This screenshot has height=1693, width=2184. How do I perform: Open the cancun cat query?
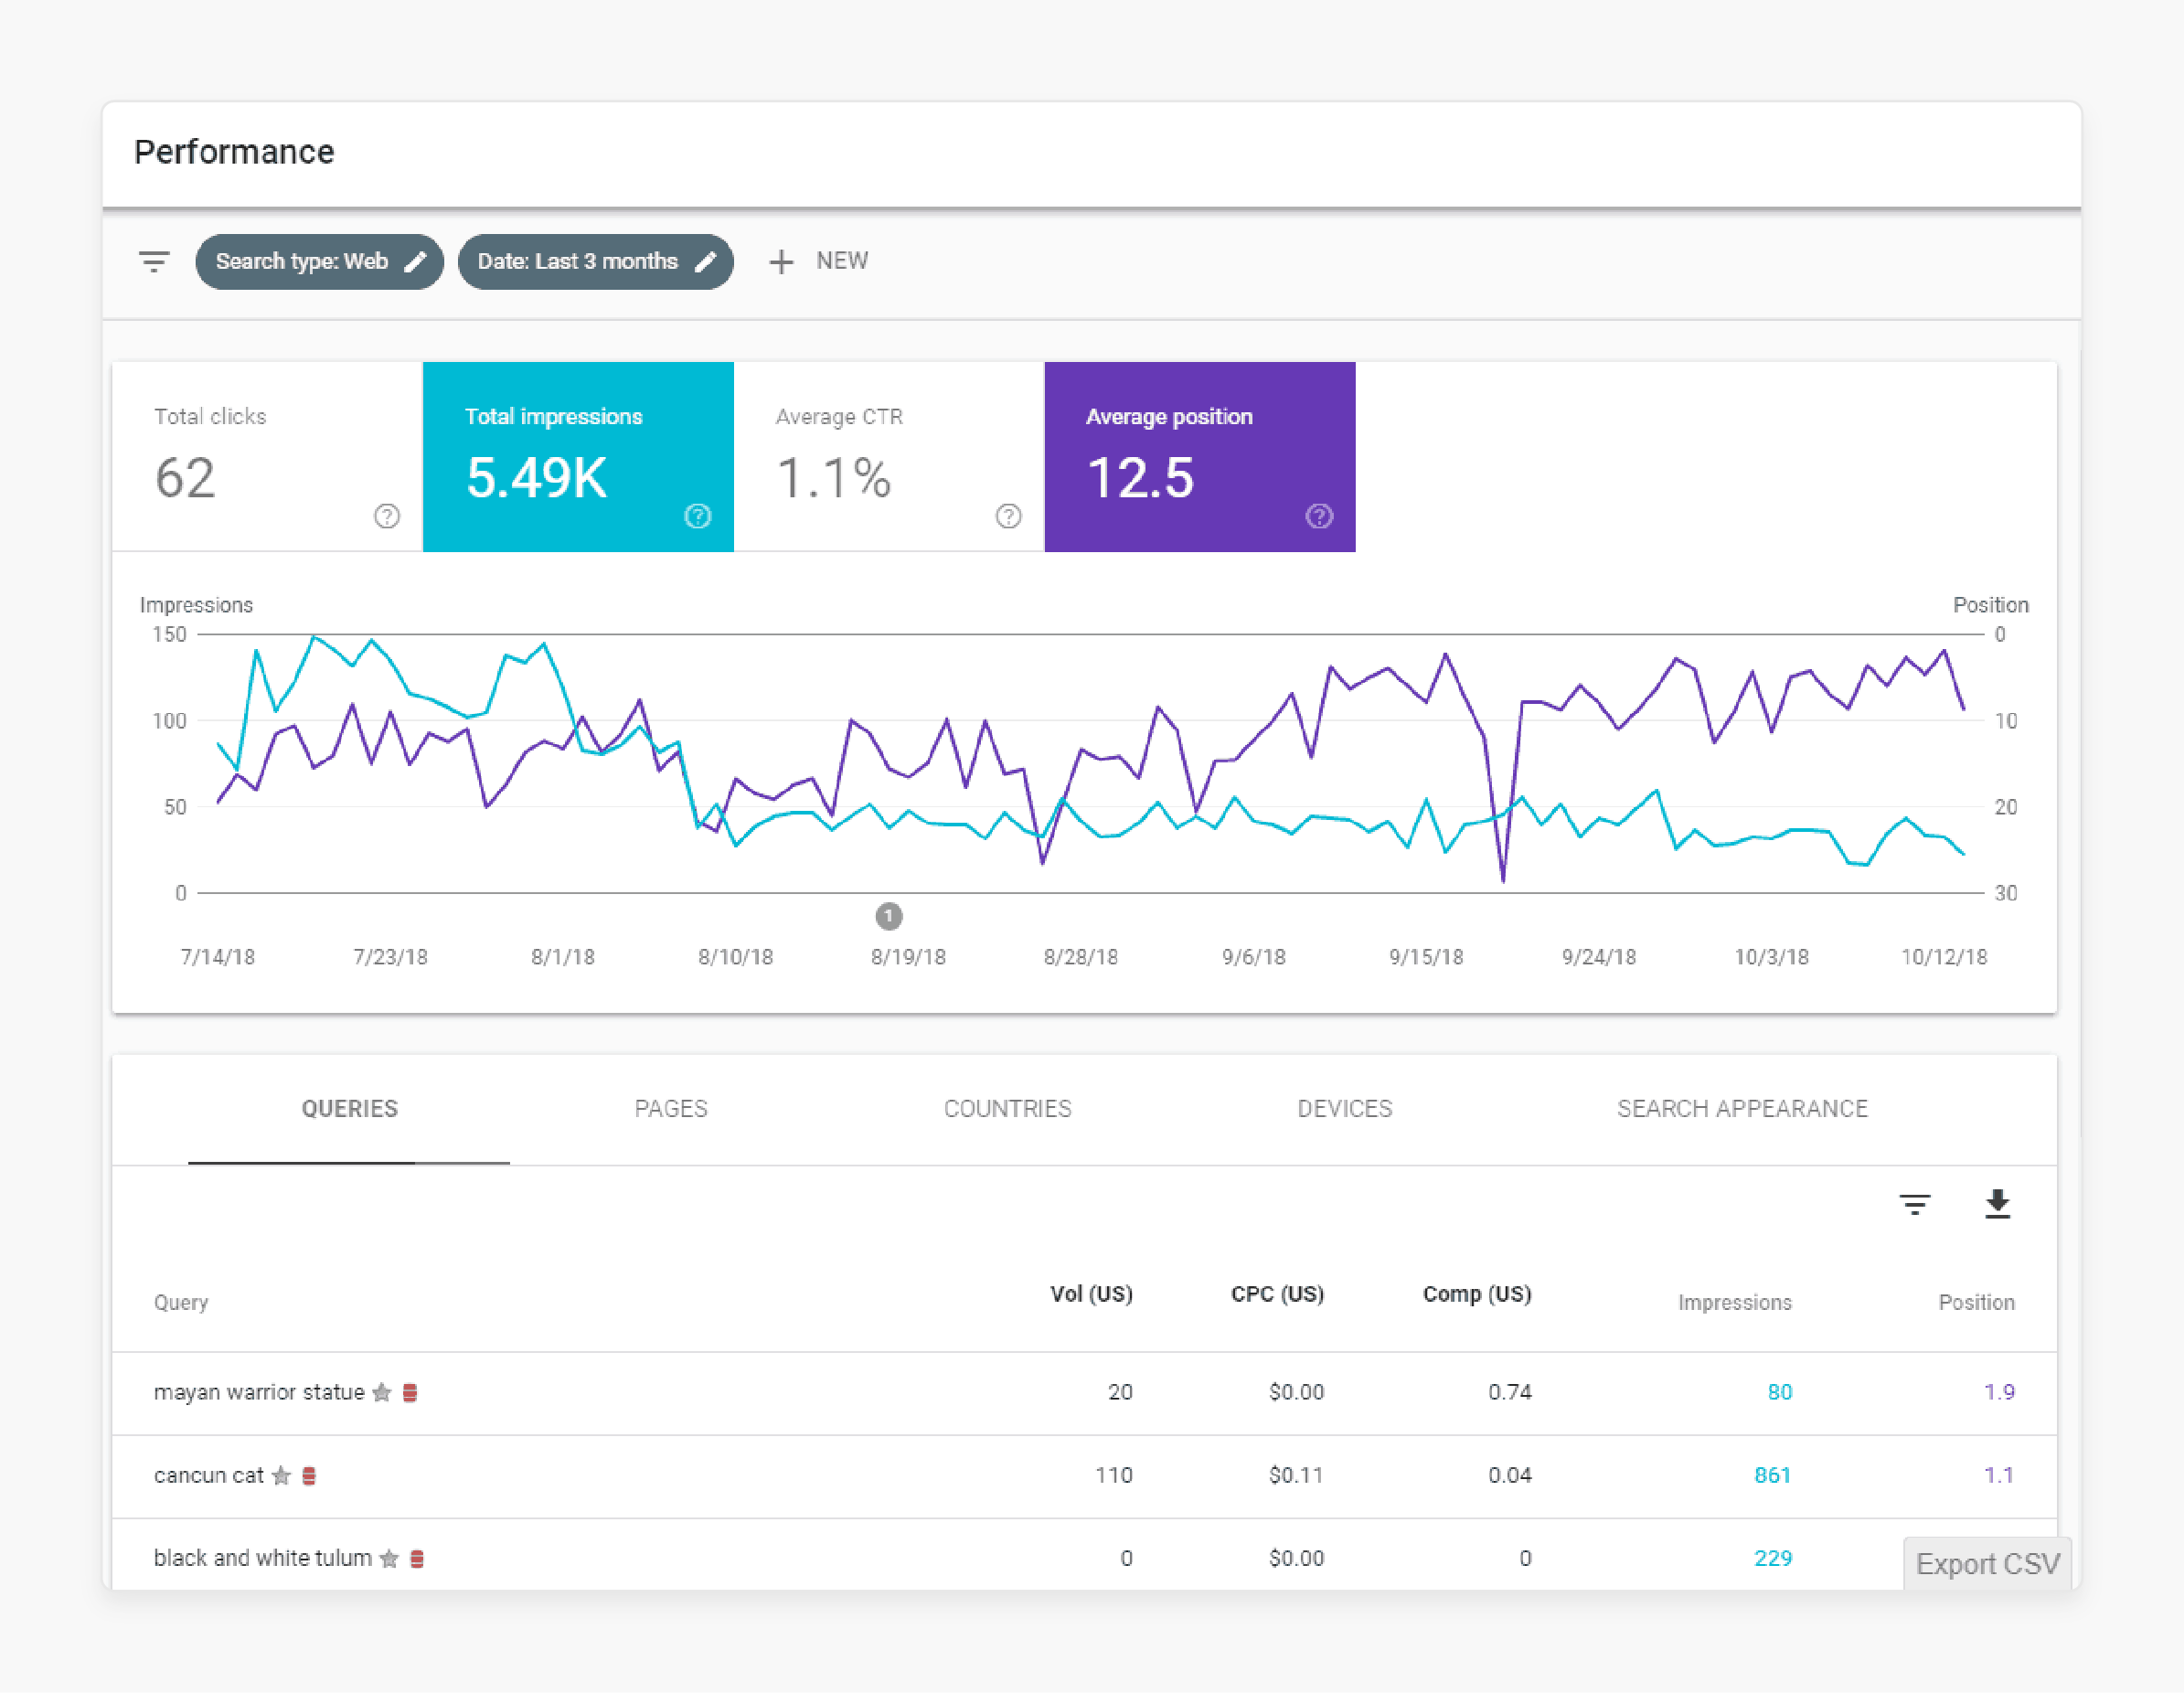click(x=208, y=1475)
